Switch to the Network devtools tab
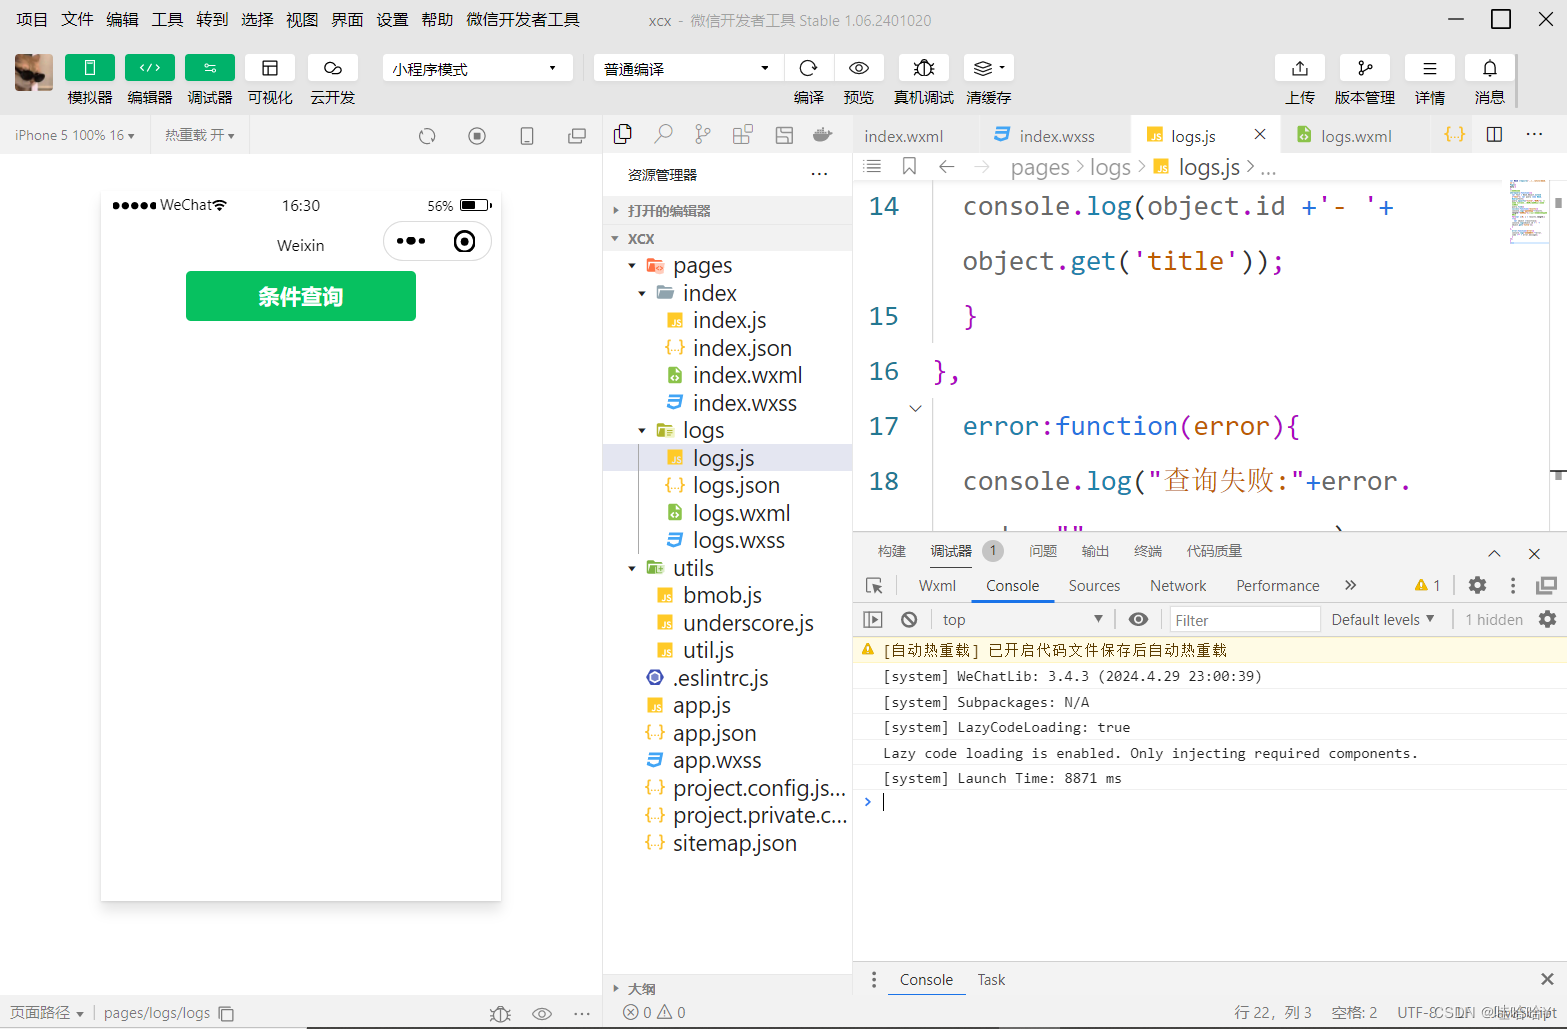1567x1029 pixels. (1178, 586)
